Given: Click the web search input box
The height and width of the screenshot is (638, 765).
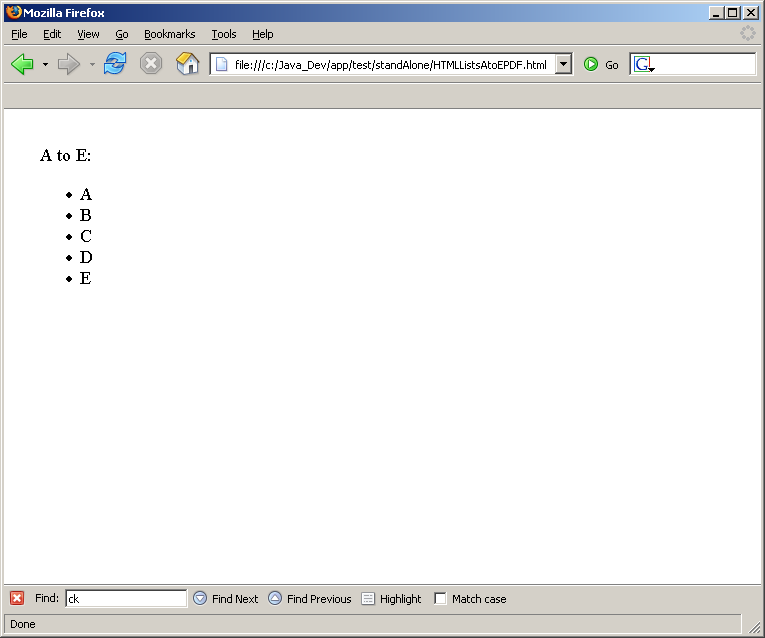Looking at the screenshot, I should click(705, 64).
